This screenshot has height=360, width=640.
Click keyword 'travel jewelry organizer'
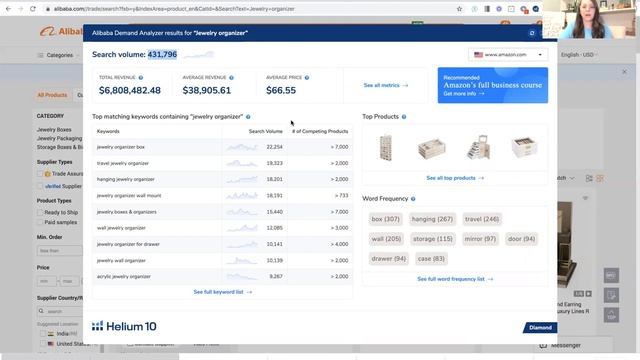click(x=123, y=163)
